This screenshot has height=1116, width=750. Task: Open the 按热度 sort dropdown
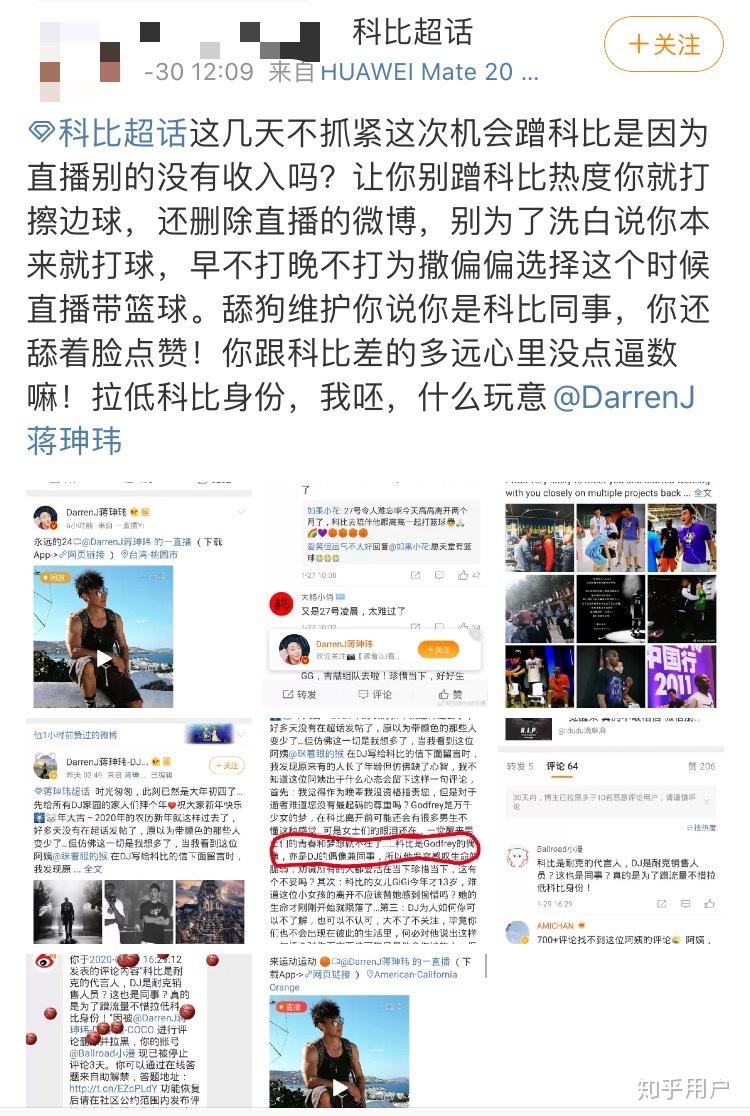[x=702, y=827]
